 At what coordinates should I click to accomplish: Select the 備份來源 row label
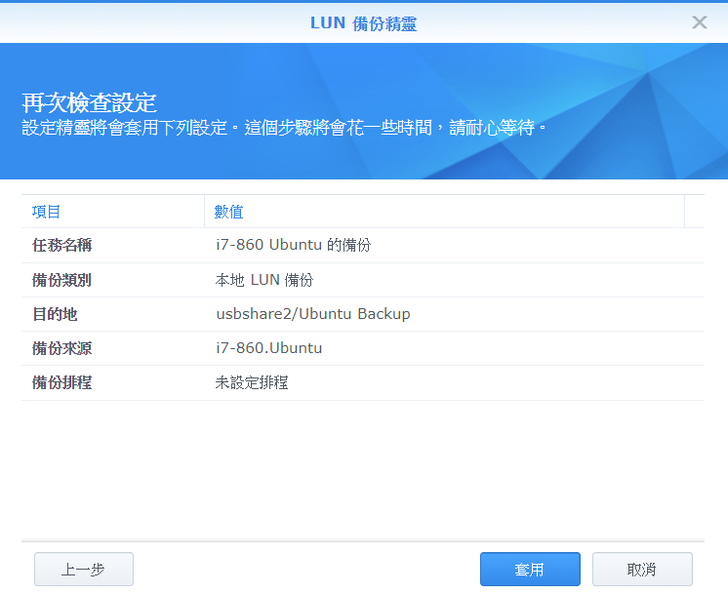(62, 348)
